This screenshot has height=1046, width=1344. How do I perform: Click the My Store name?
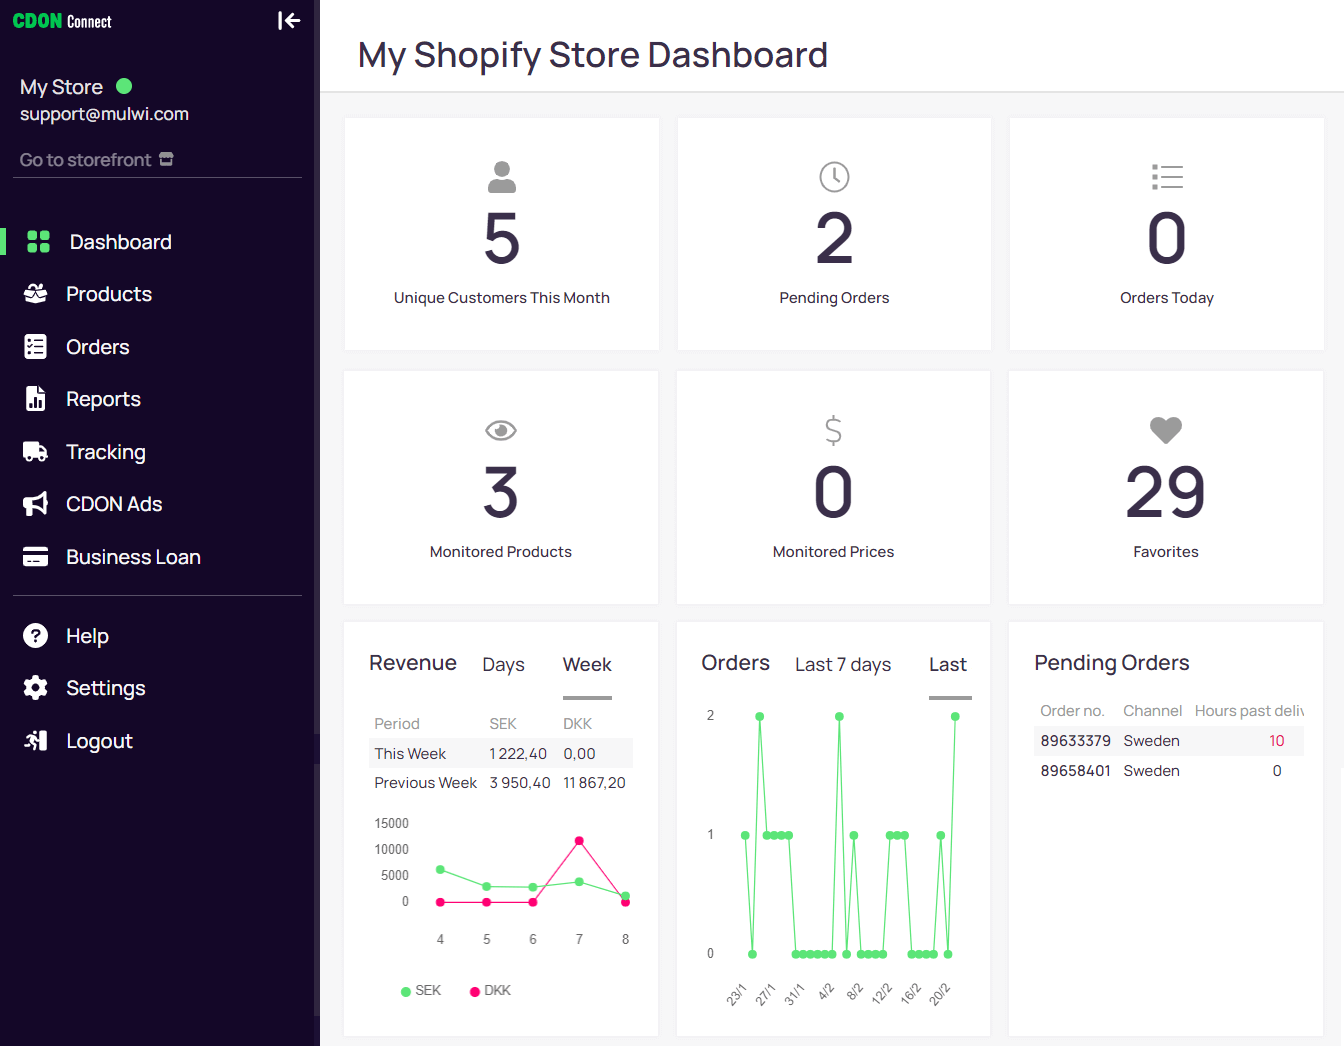(x=61, y=87)
